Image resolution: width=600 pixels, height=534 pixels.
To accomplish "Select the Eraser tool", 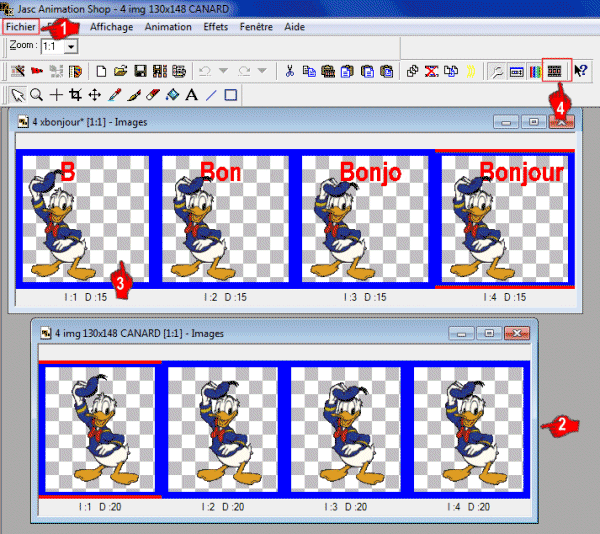I will 153,95.
